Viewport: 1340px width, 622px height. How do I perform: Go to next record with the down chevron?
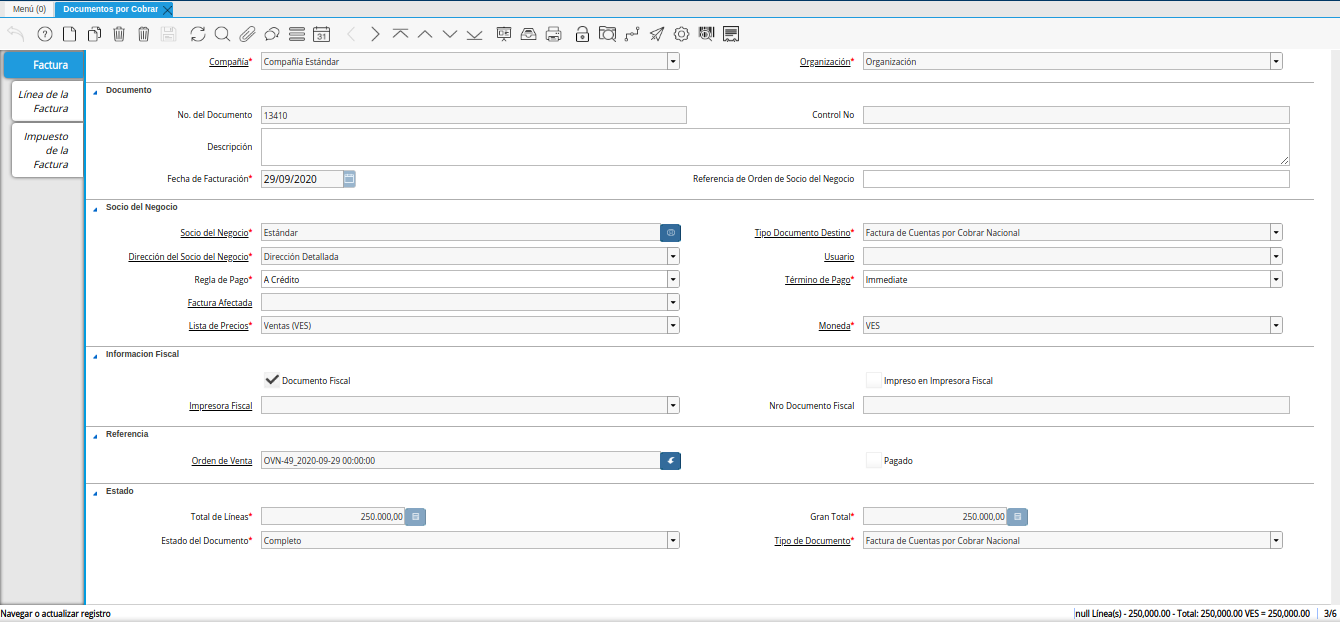click(449, 34)
